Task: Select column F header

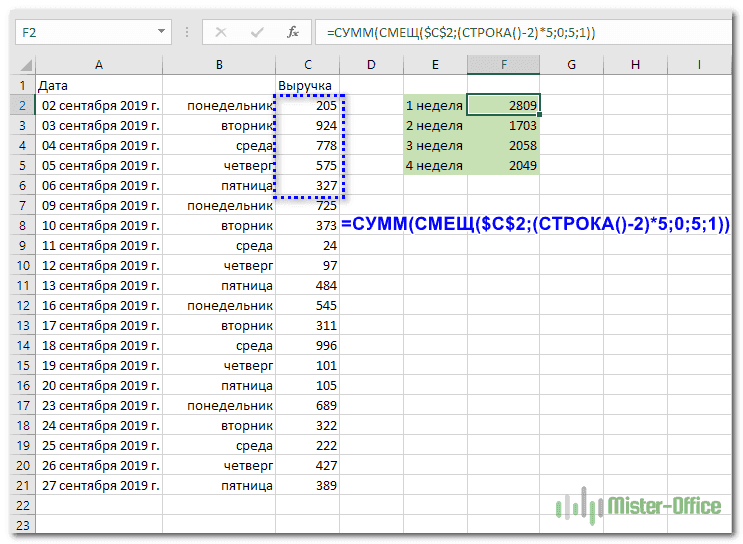Action: (503, 65)
